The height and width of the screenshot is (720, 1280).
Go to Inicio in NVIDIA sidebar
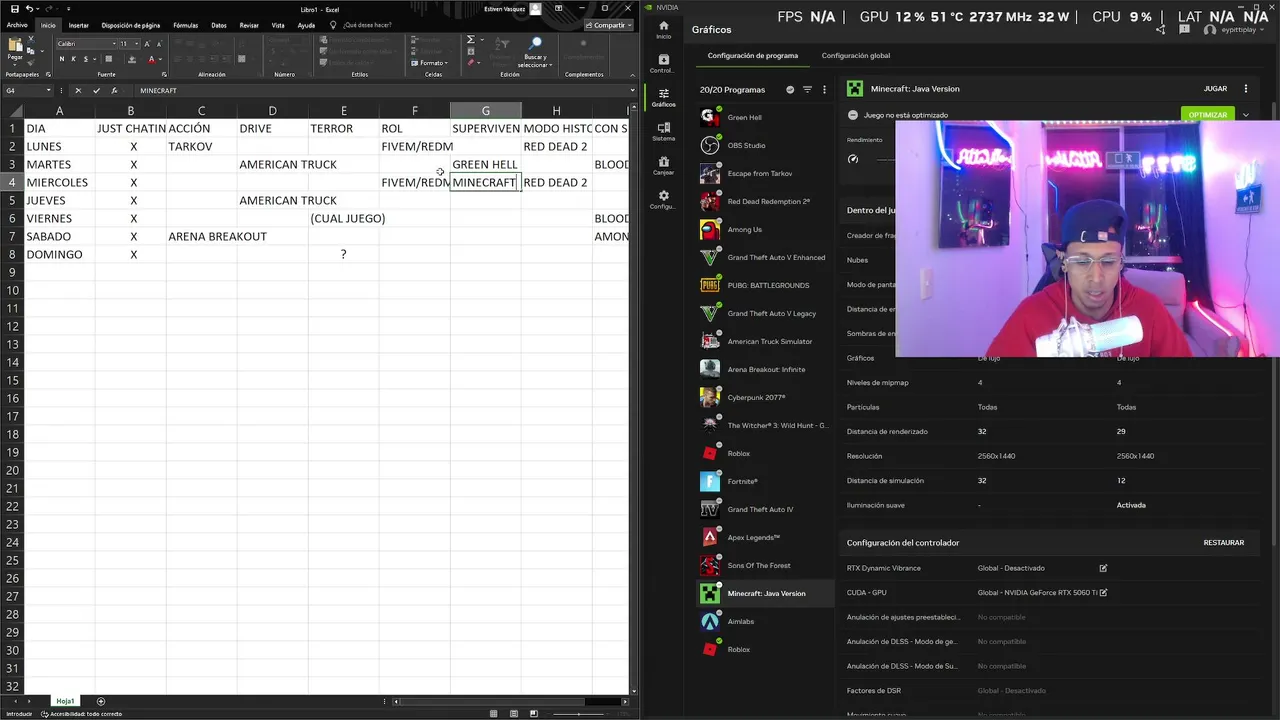pyautogui.click(x=663, y=30)
